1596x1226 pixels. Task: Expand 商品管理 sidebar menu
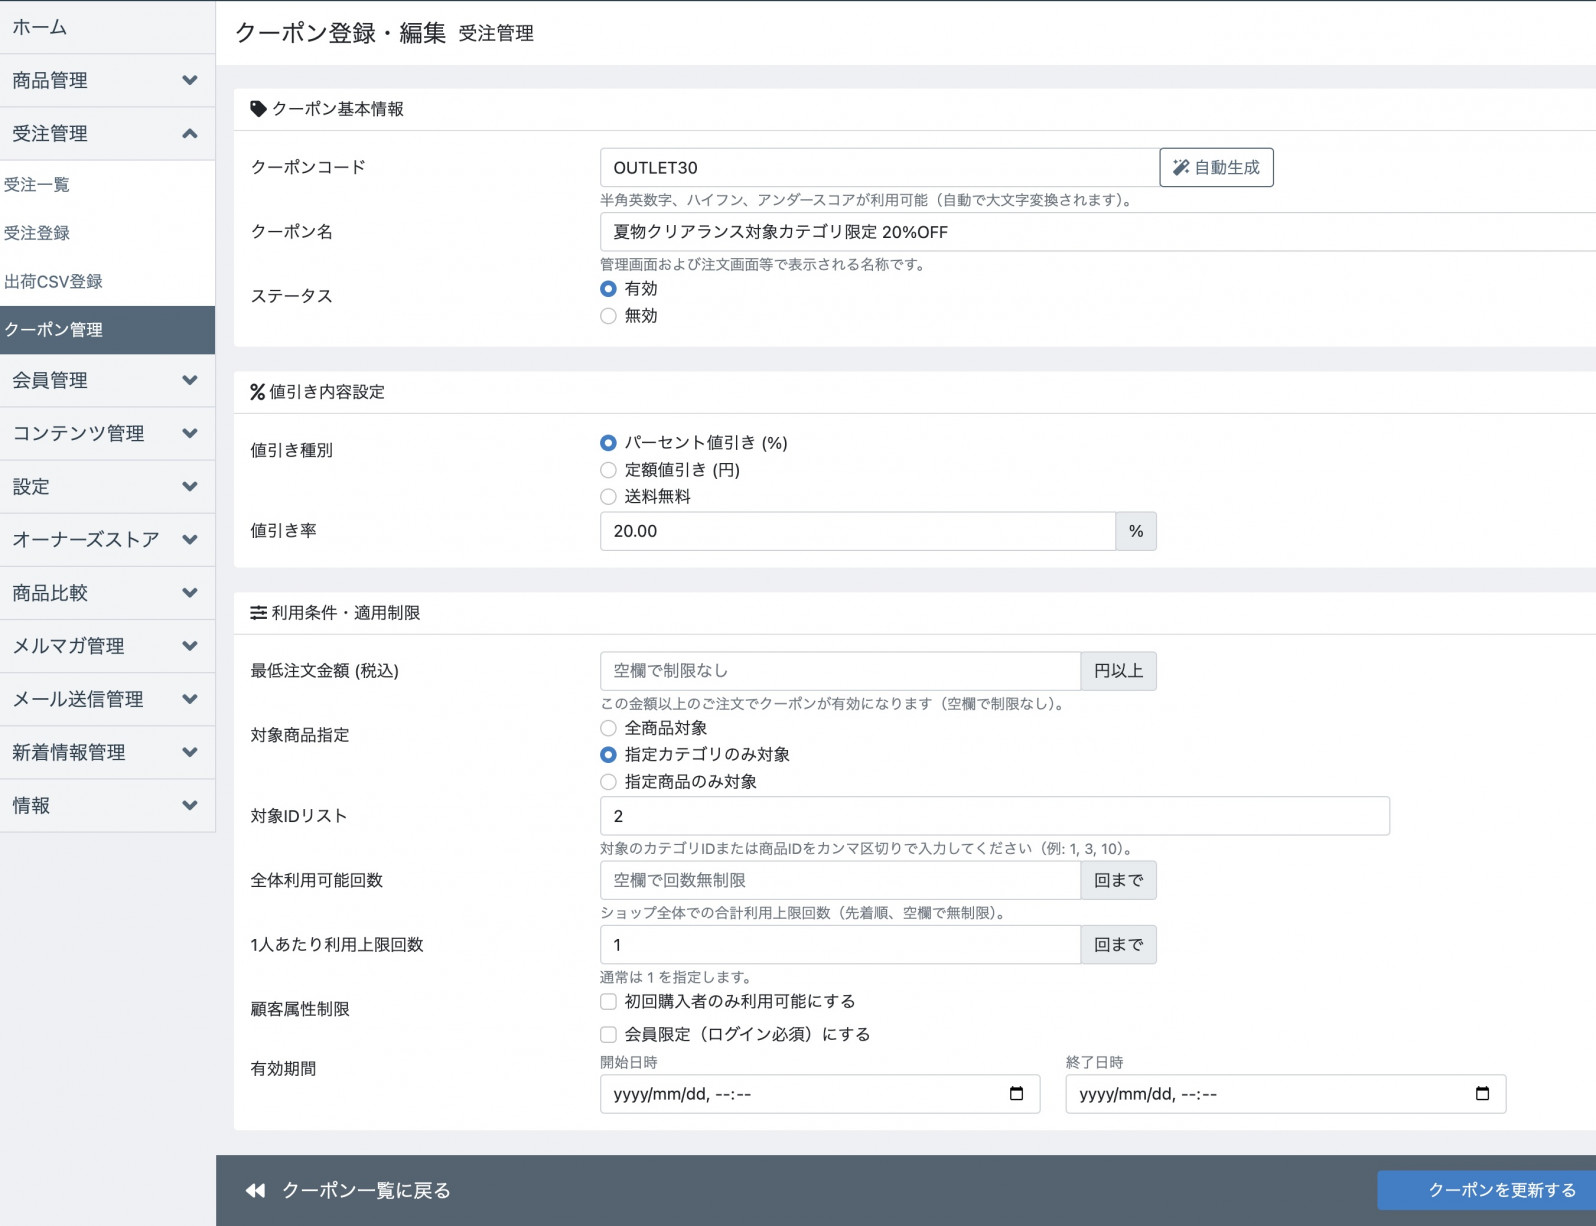[x=107, y=80]
